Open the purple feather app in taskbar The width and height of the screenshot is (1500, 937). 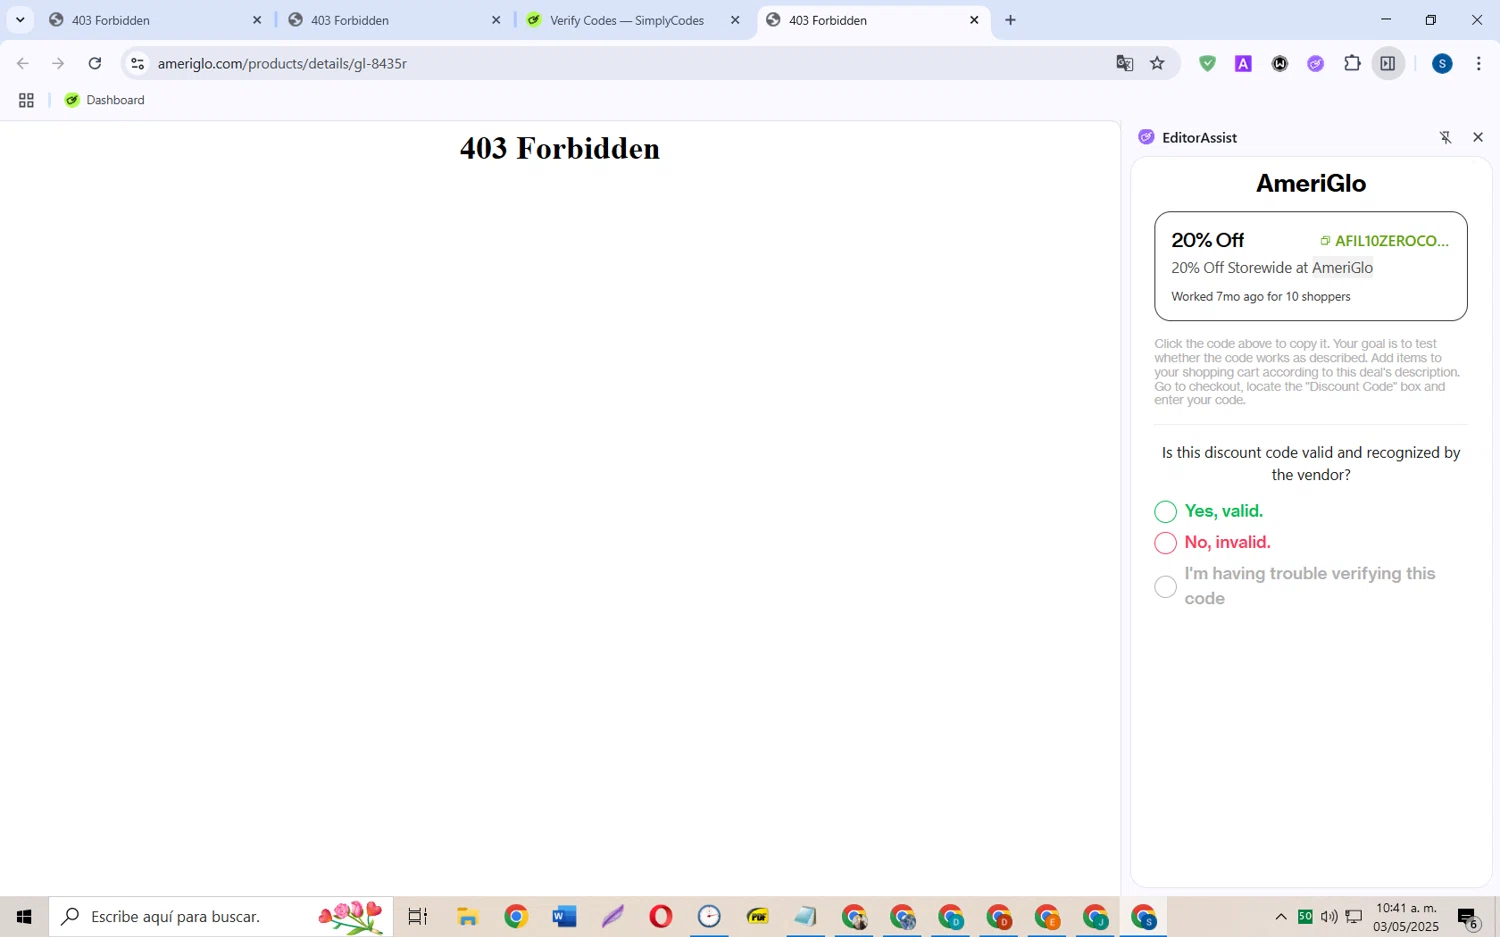coord(612,916)
